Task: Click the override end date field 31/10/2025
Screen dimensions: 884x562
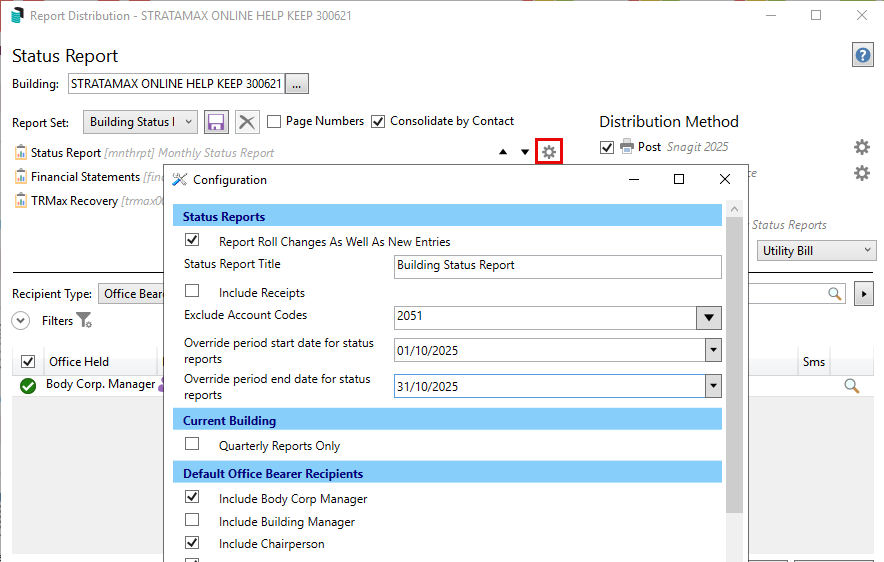Action: pyautogui.click(x=550, y=386)
